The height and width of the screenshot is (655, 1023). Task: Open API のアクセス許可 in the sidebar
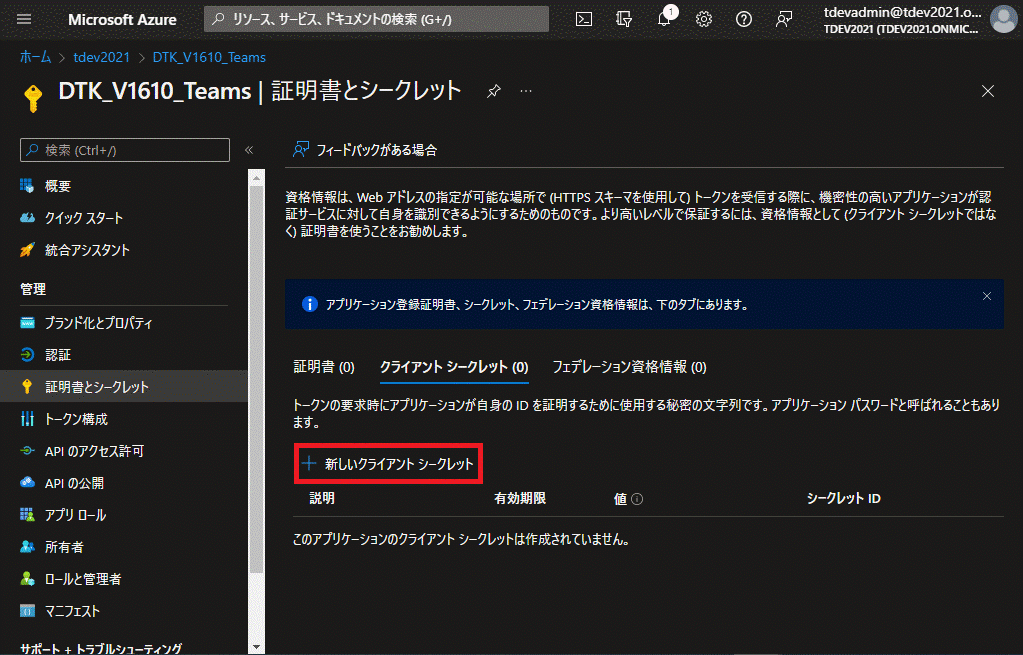(x=94, y=451)
